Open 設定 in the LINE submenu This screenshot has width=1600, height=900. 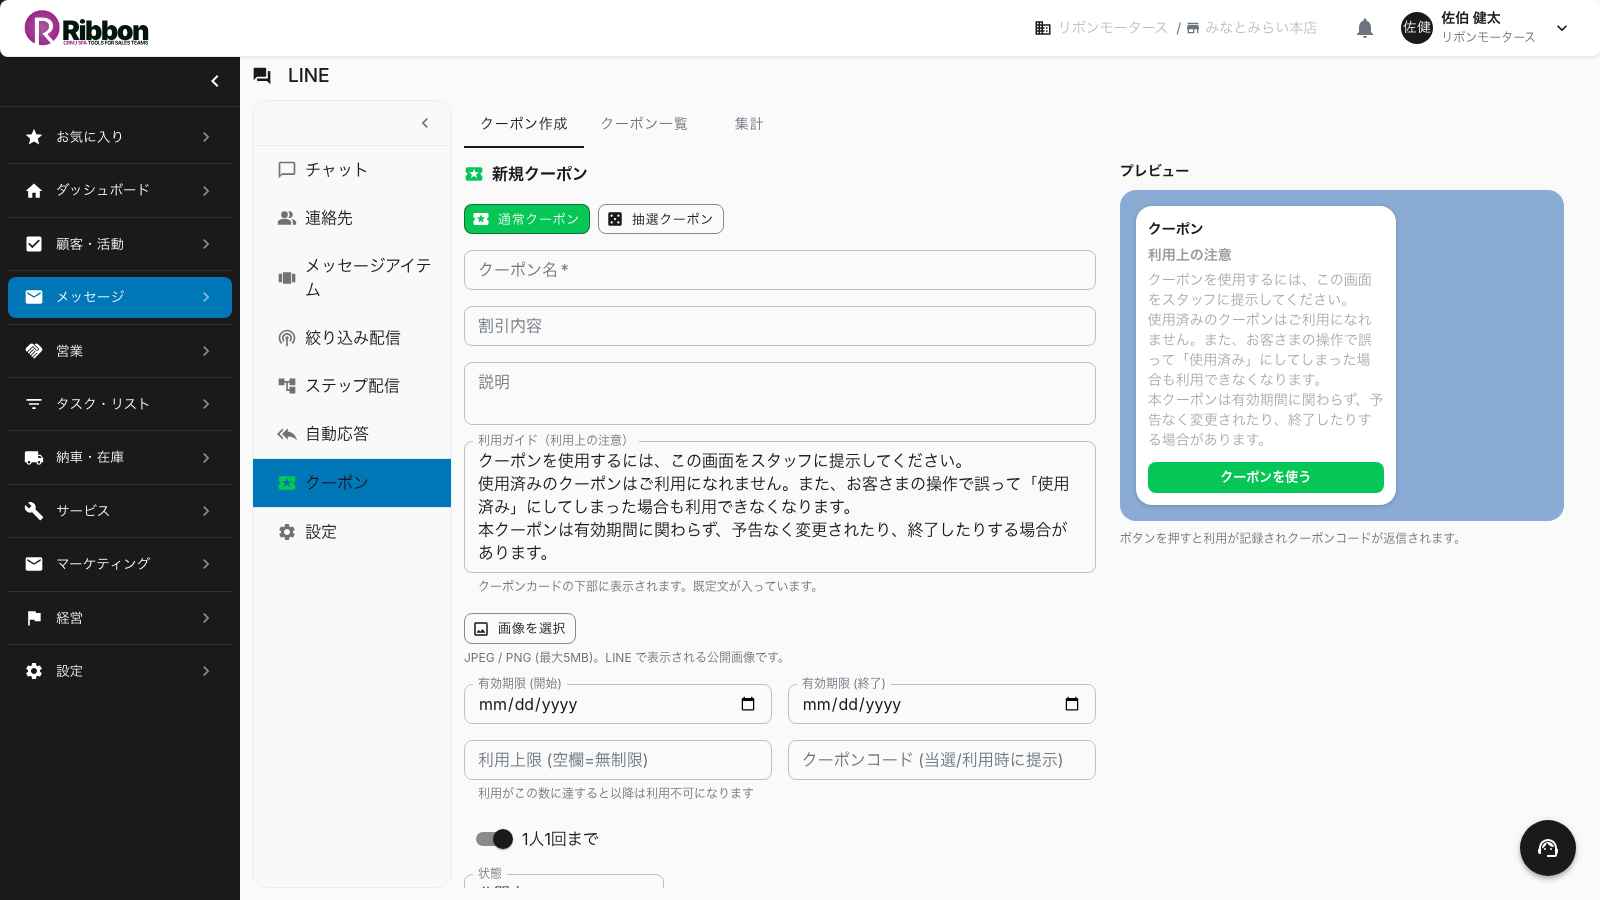tap(352, 532)
